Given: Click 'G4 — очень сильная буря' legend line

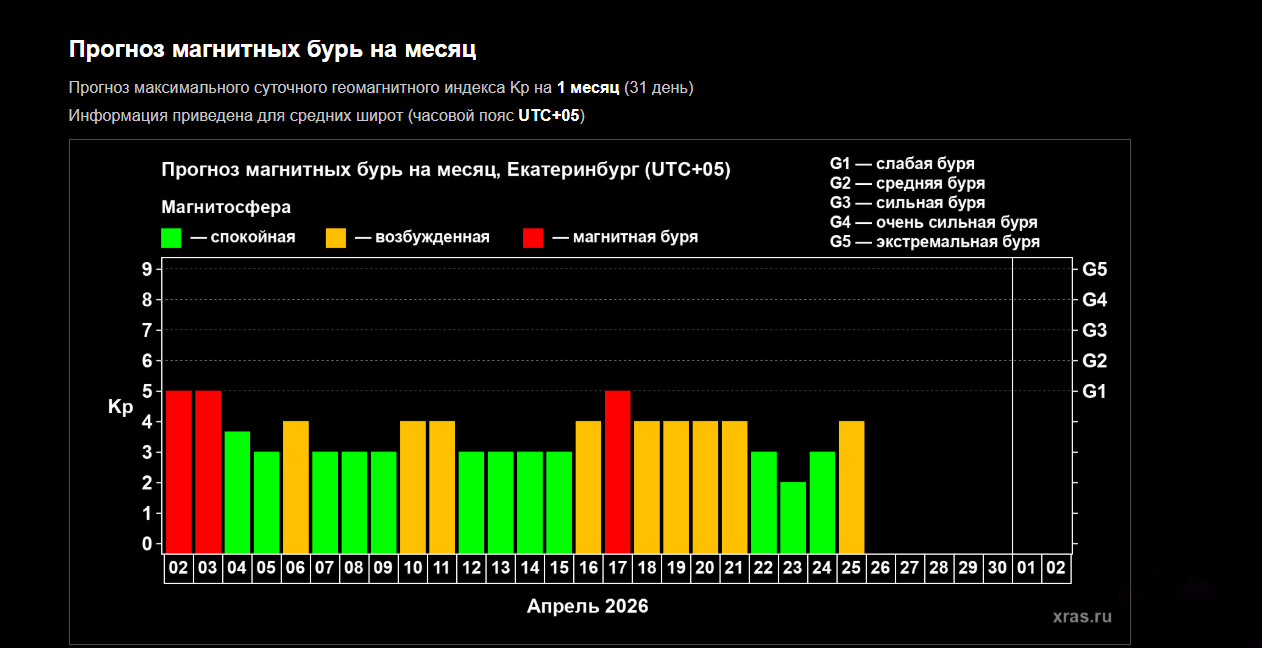Looking at the screenshot, I should [x=933, y=222].
